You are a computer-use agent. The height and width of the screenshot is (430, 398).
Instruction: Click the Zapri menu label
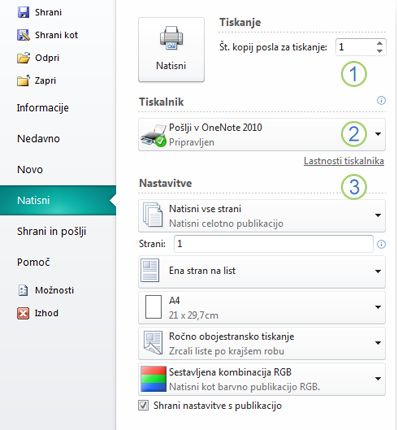click(45, 81)
